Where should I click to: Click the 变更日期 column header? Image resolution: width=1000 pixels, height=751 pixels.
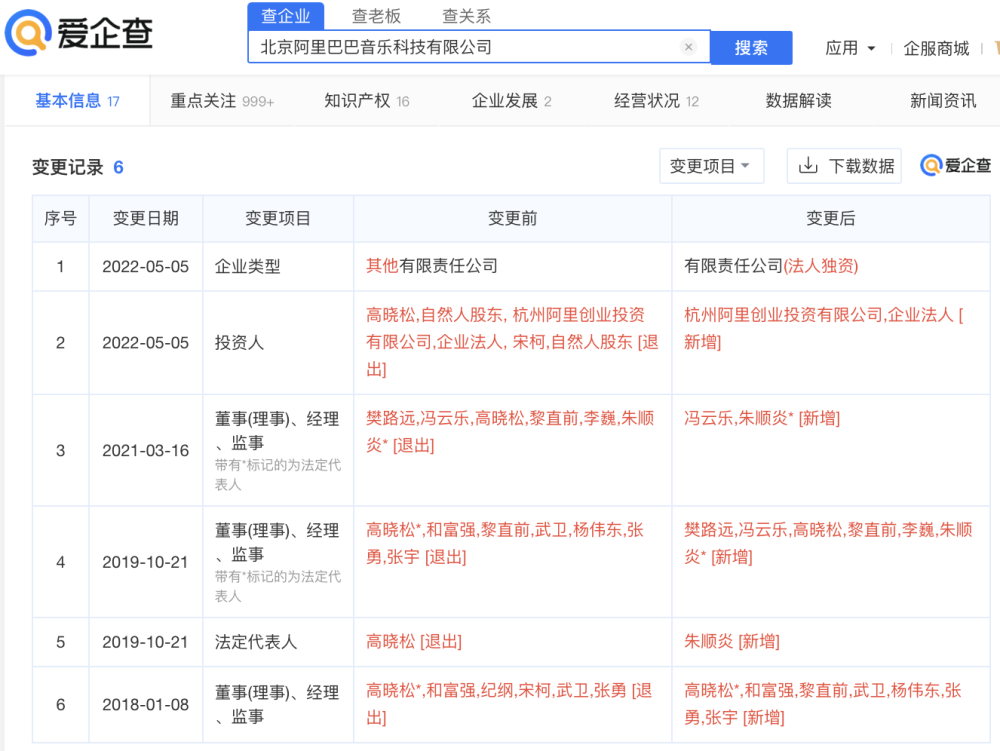coord(146,219)
